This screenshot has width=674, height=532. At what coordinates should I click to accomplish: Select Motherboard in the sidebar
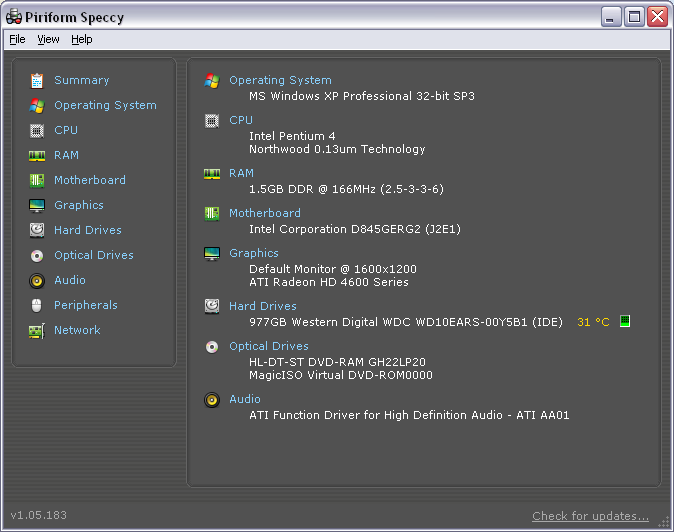90,180
